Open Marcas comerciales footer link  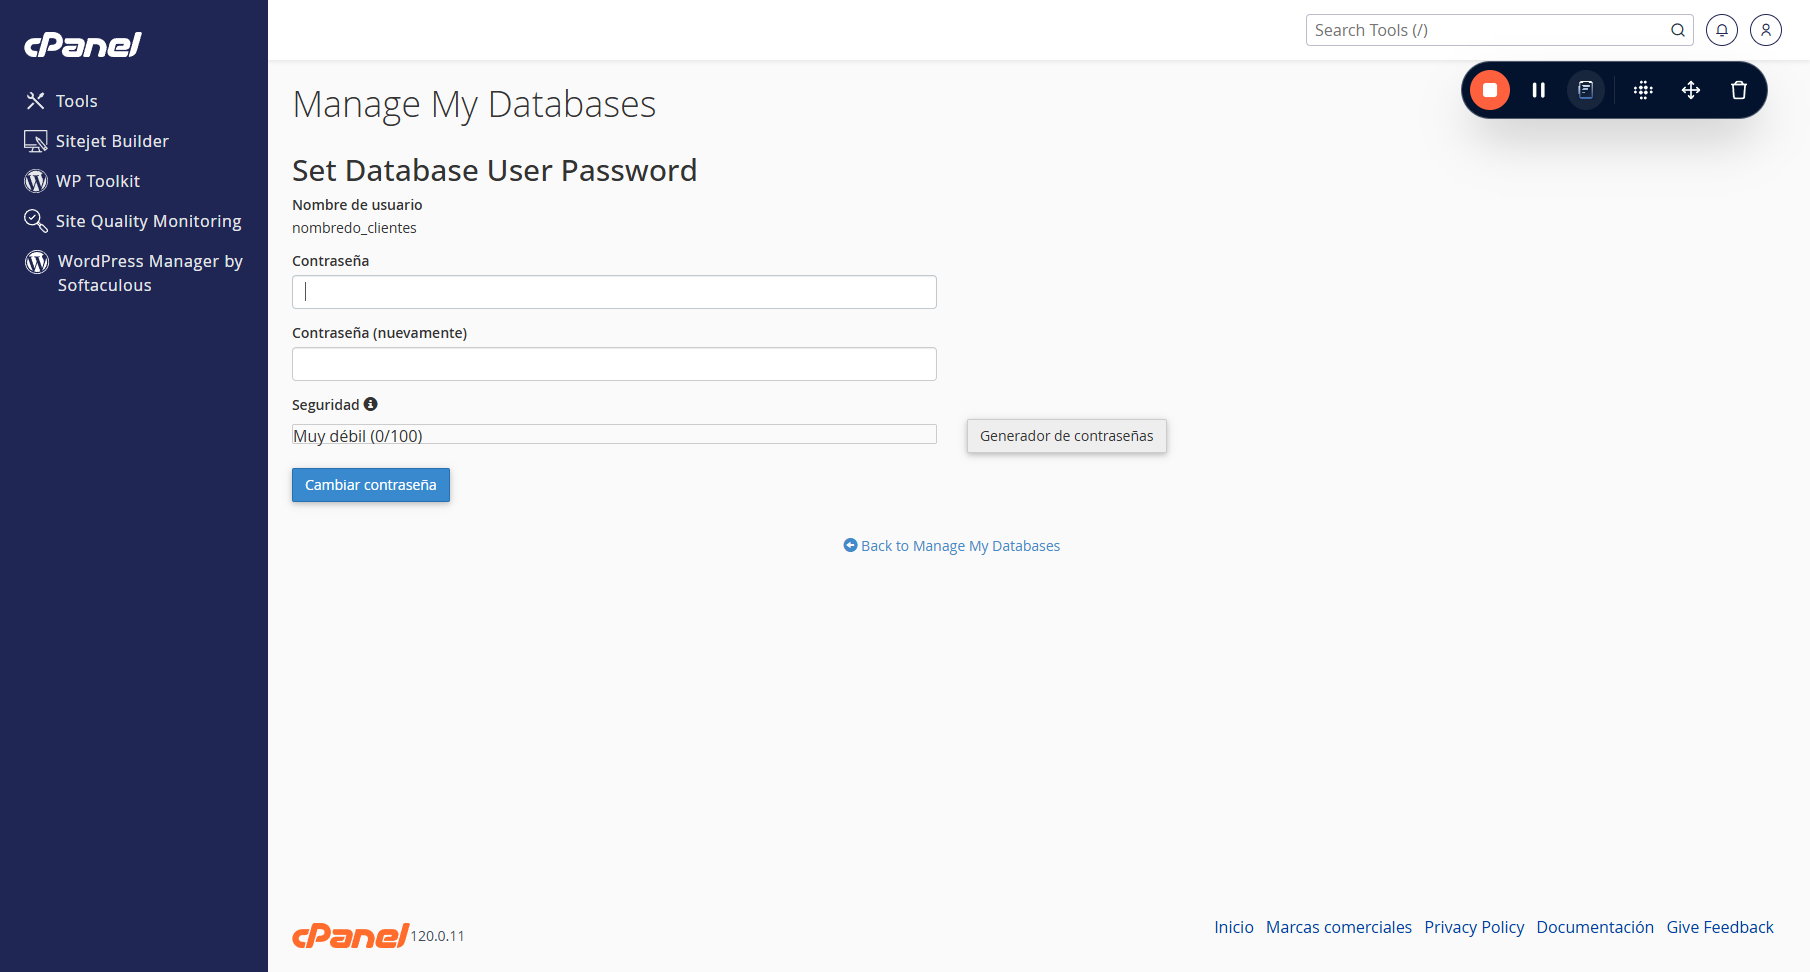click(1339, 927)
